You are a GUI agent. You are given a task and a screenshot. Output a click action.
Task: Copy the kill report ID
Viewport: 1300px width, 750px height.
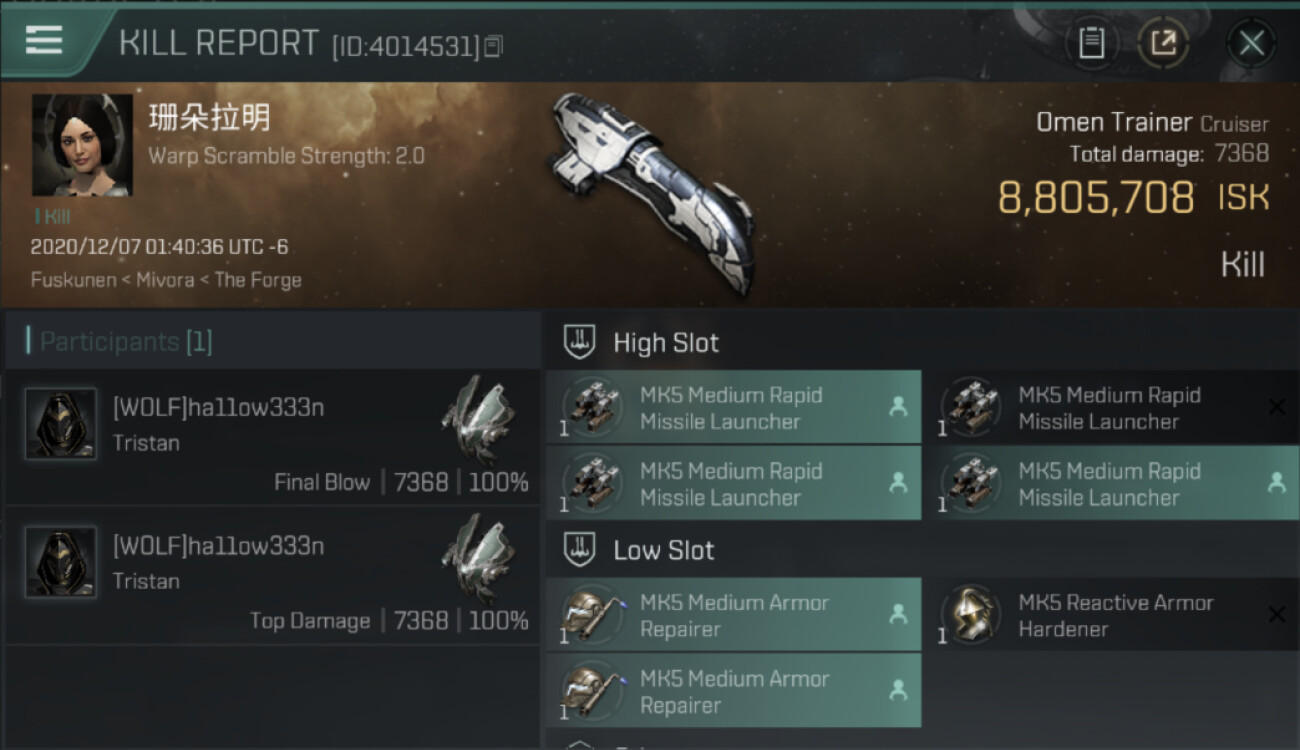(x=493, y=46)
